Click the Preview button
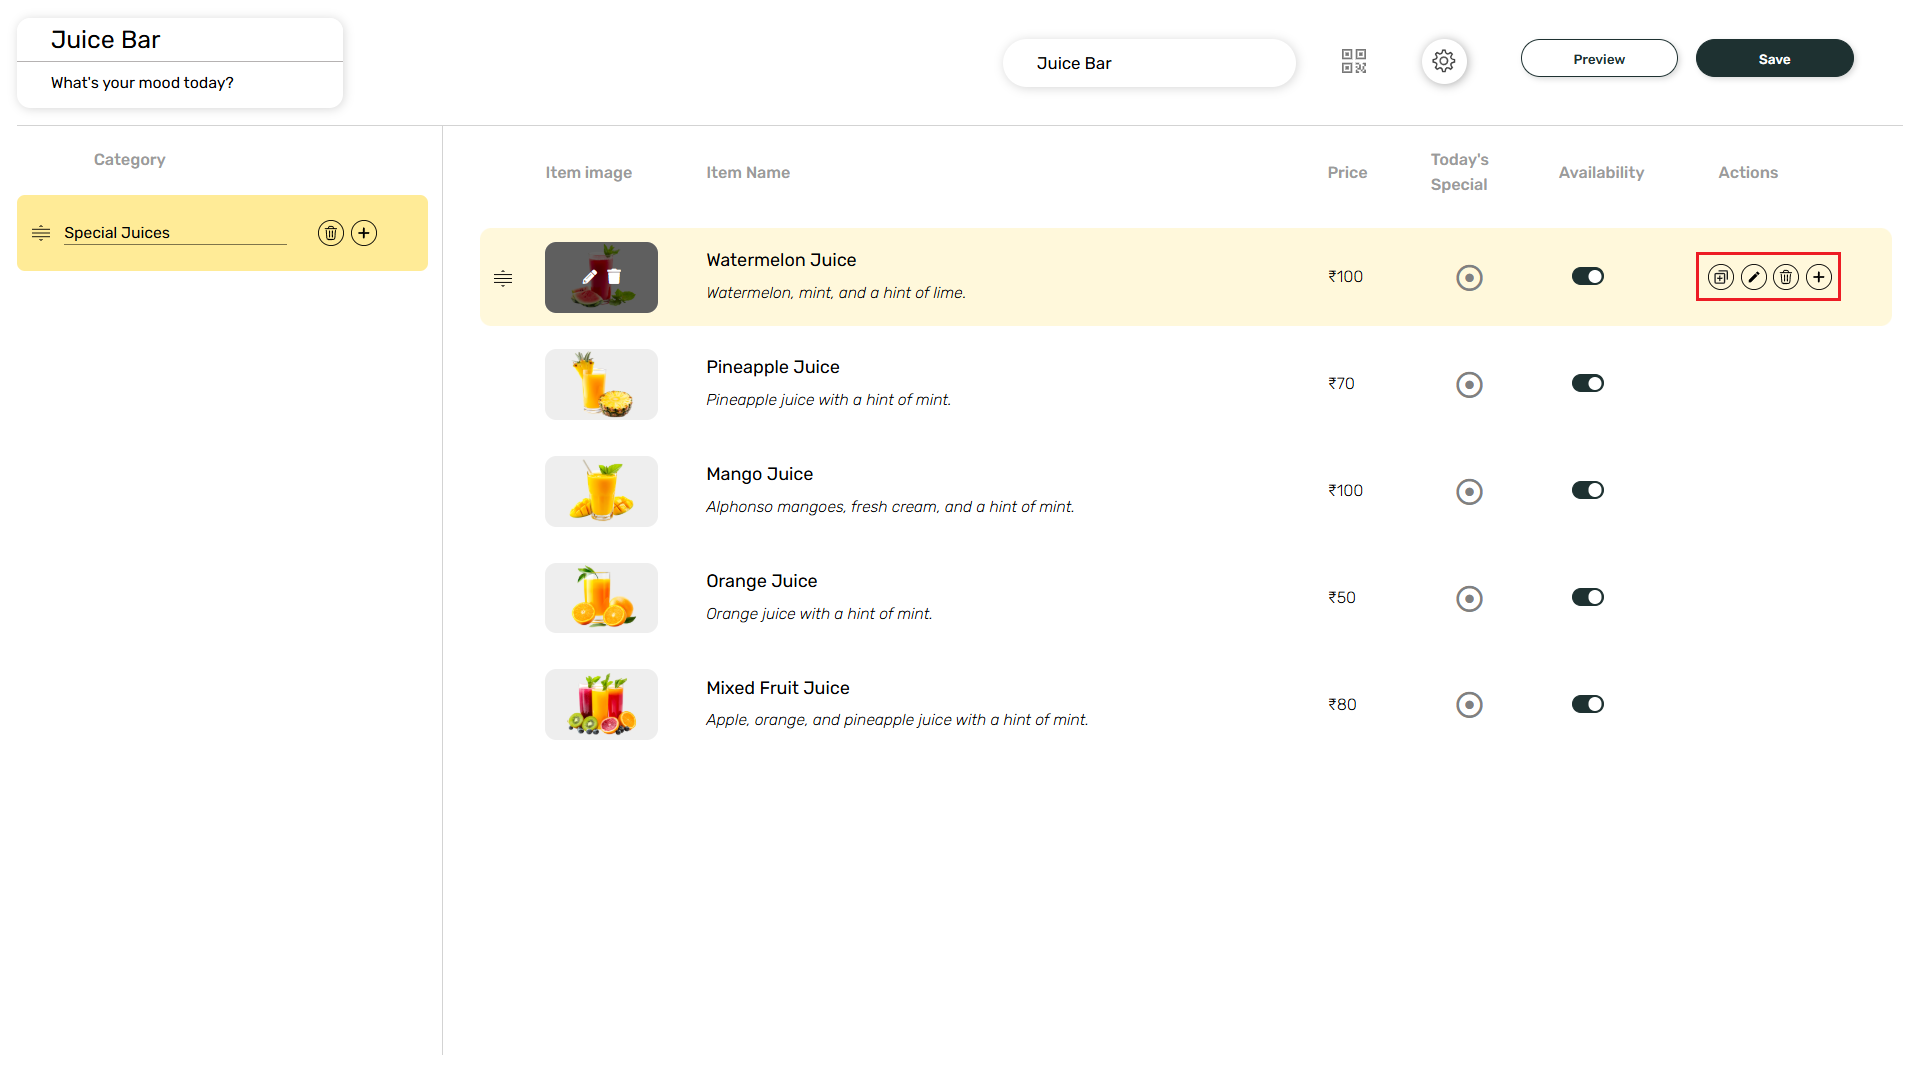The image size is (1920, 1080). 1599,58
